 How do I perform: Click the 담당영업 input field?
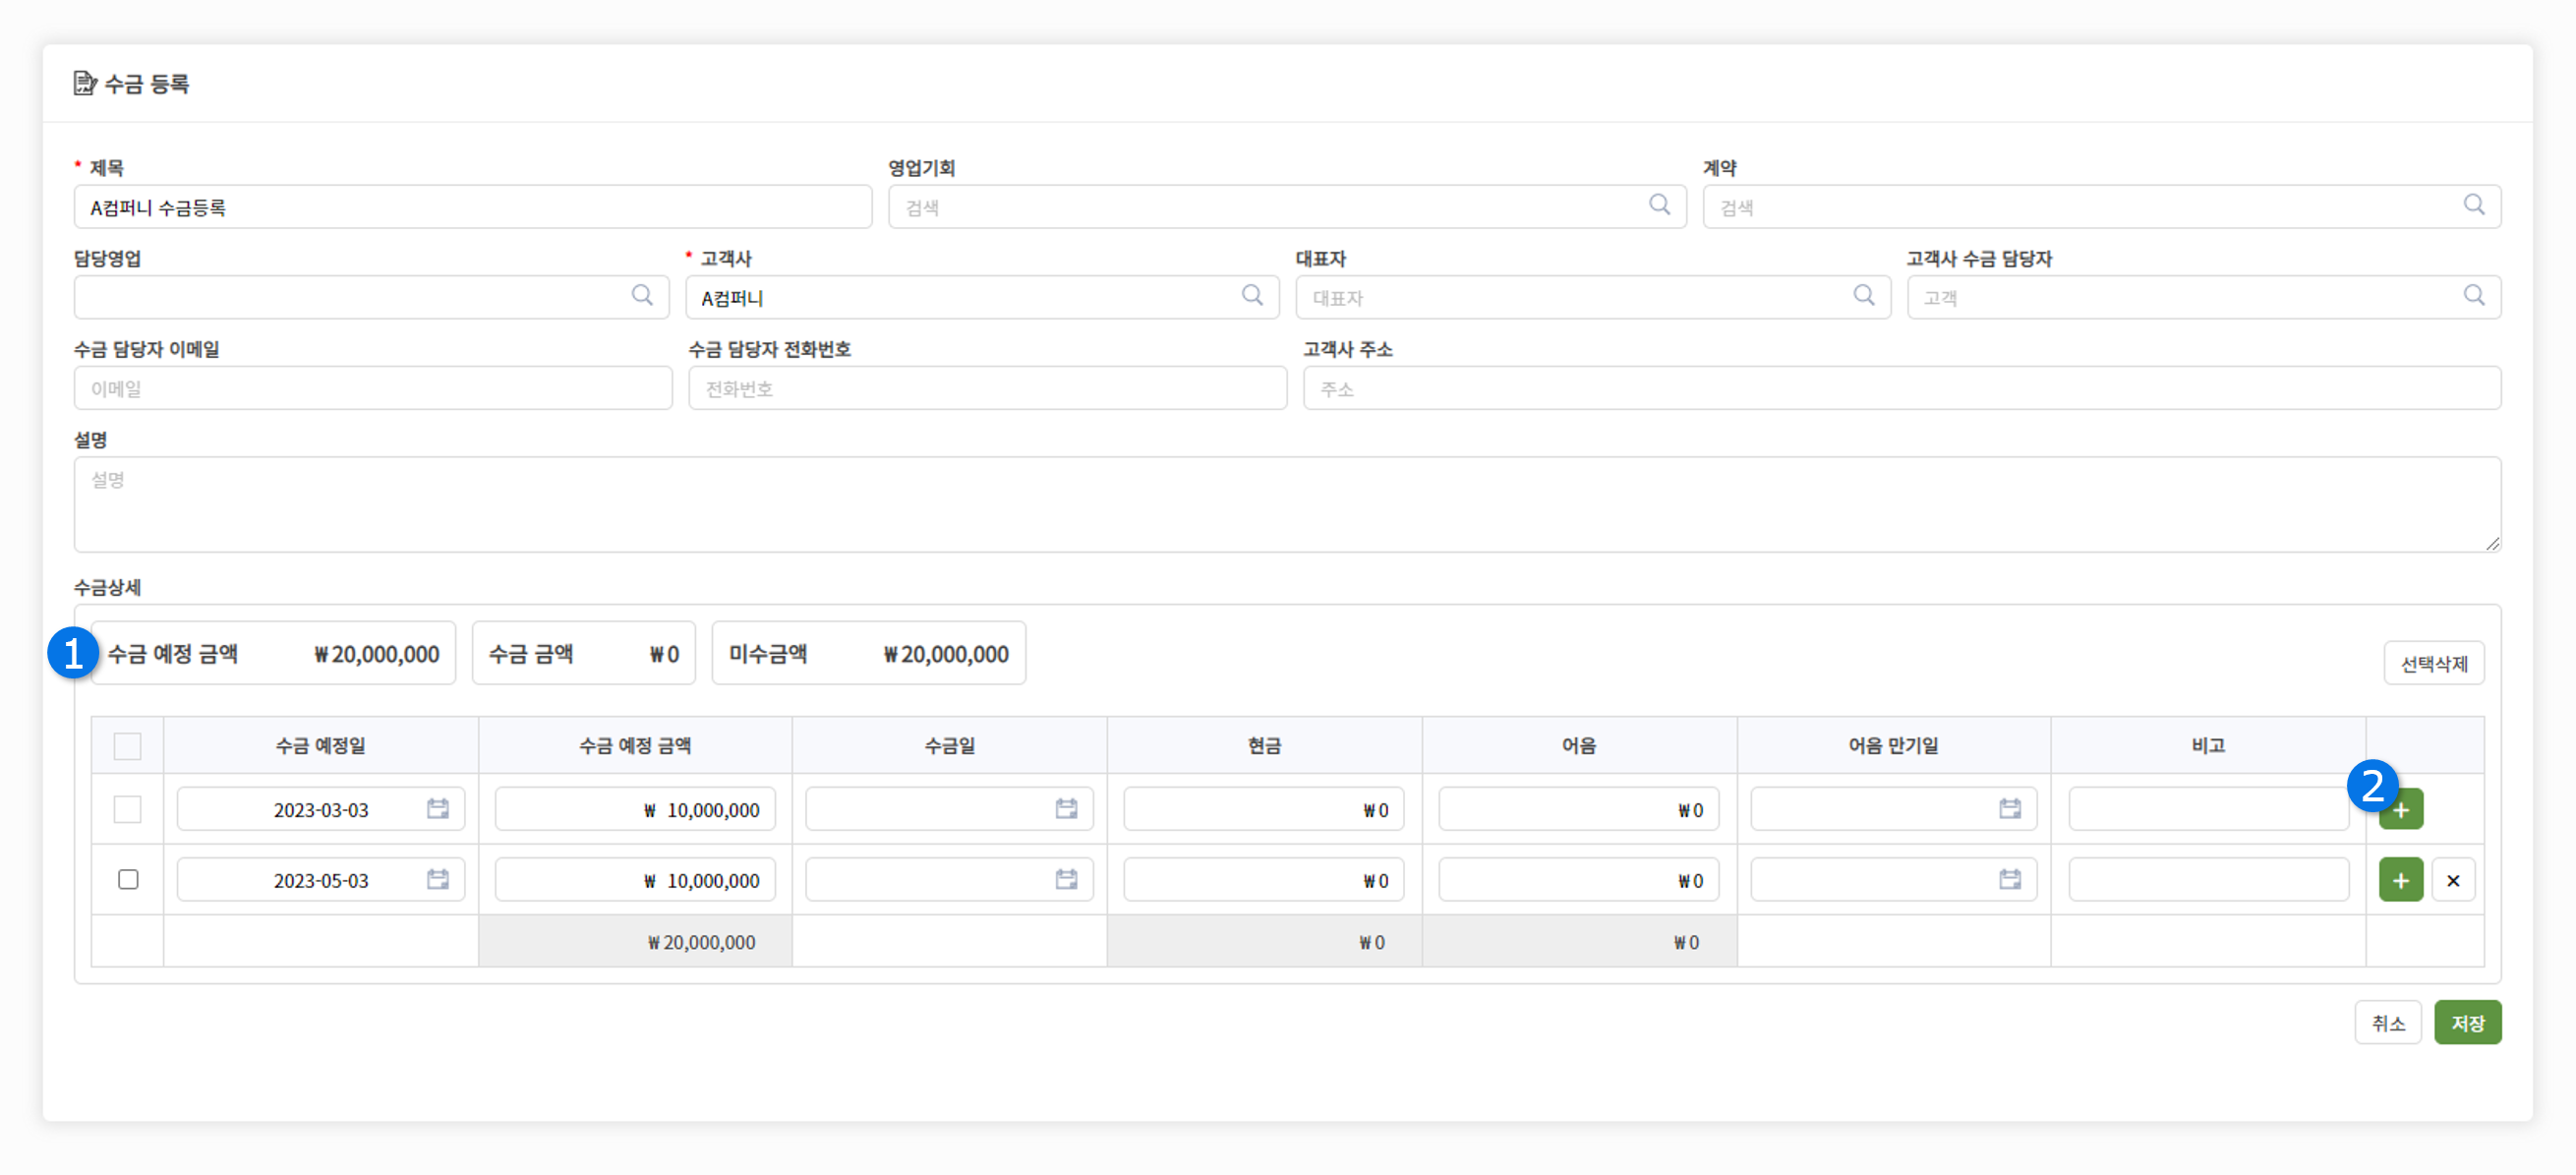point(371,297)
